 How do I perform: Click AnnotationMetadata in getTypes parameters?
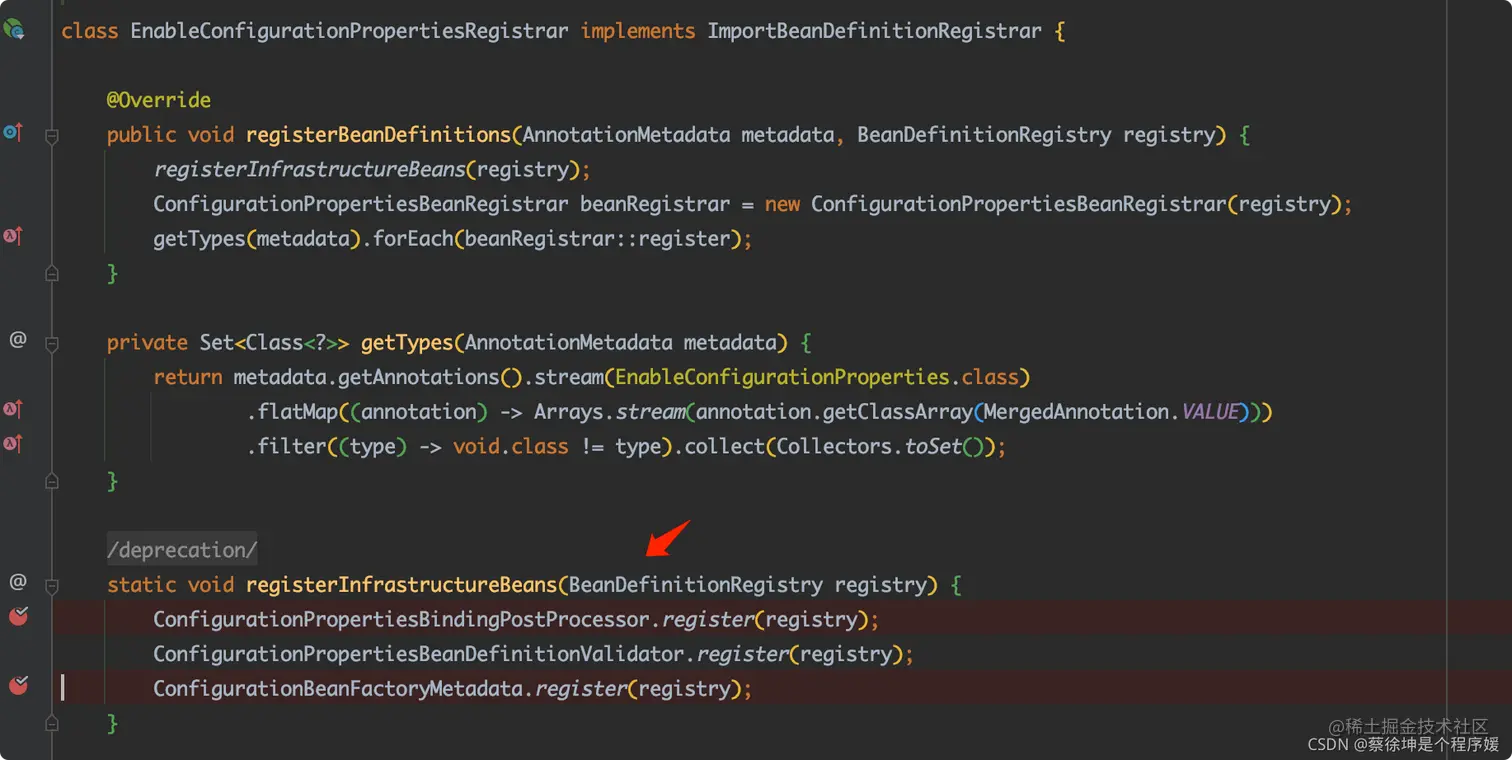tap(569, 343)
